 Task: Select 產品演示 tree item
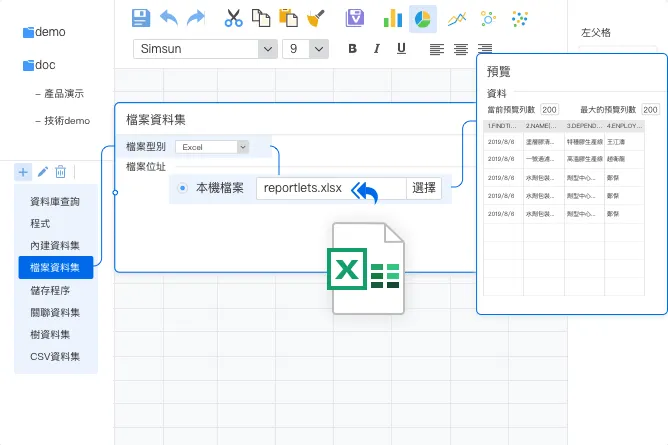(x=64, y=94)
